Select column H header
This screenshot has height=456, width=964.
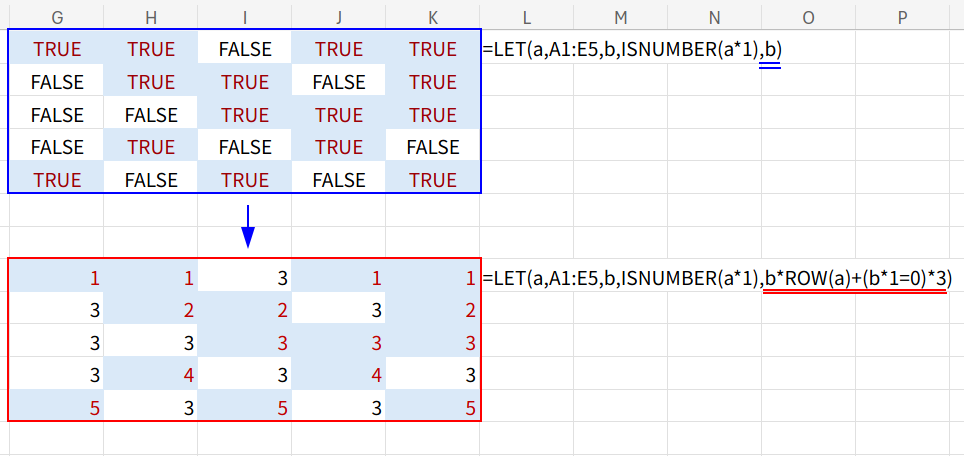(x=151, y=15)
